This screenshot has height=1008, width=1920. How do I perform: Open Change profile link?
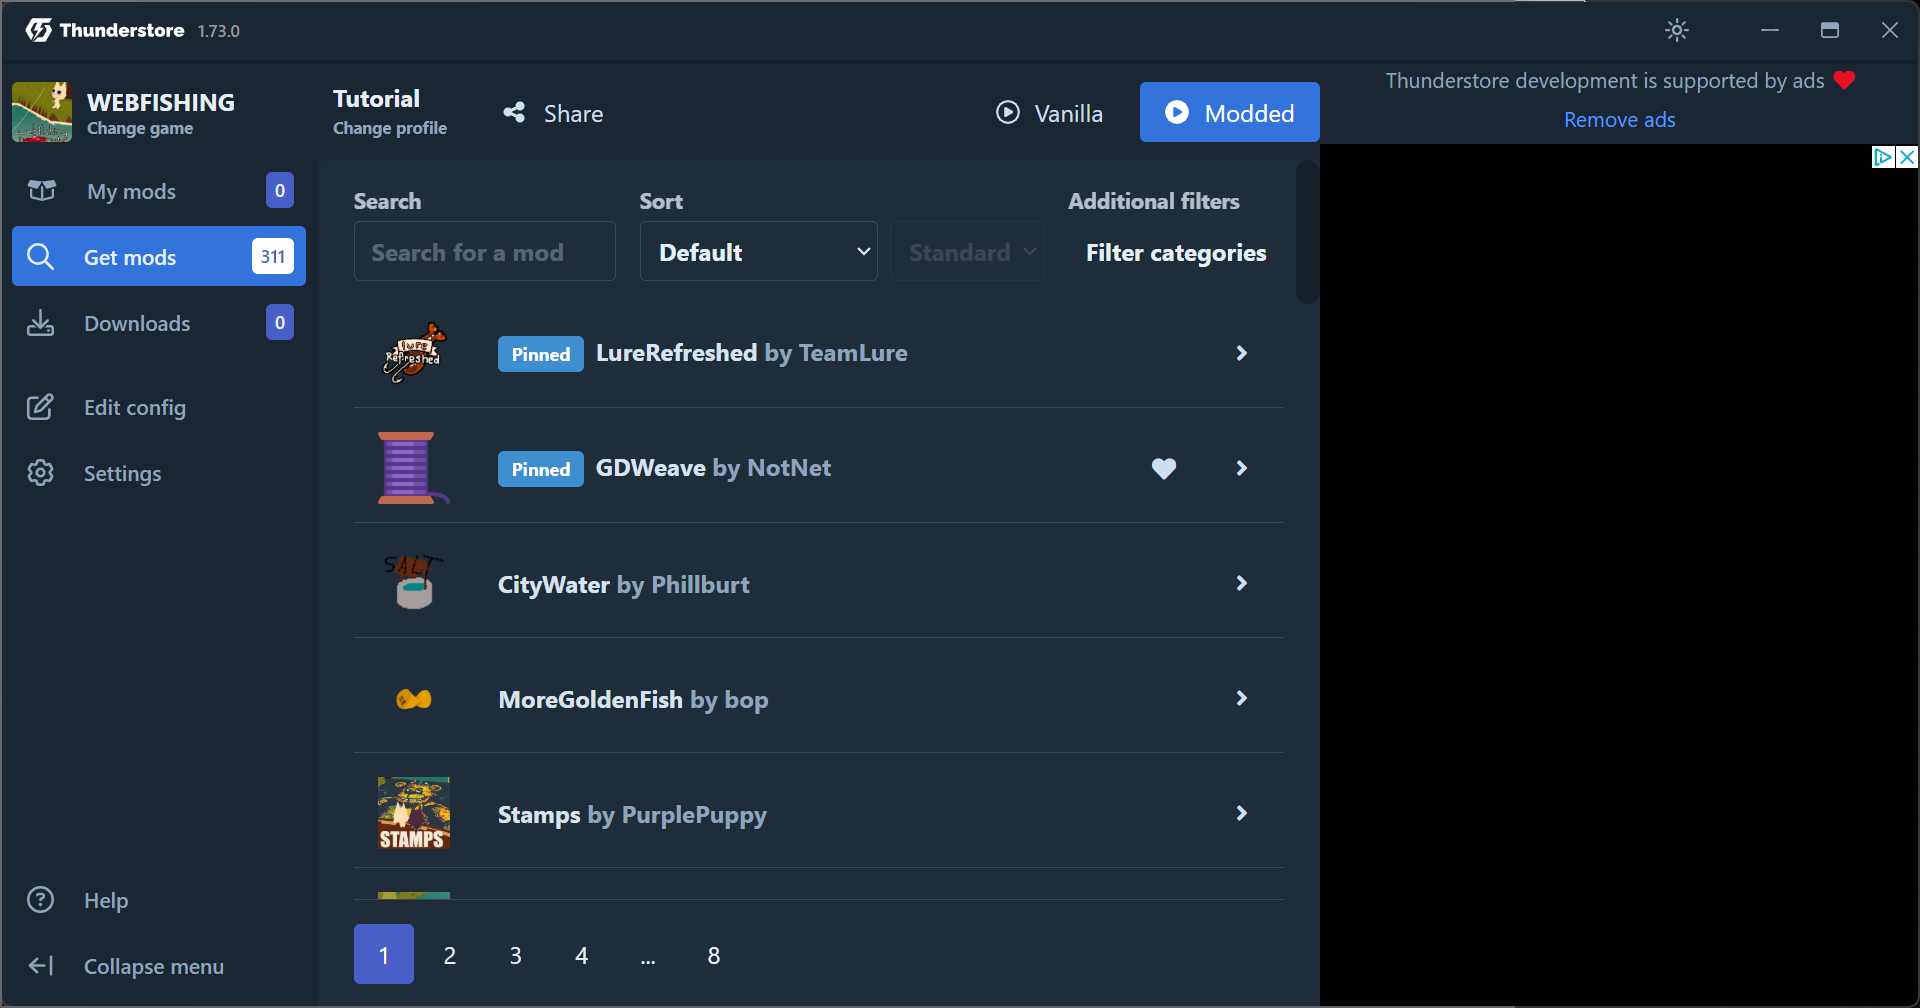(x=390, y=128)
